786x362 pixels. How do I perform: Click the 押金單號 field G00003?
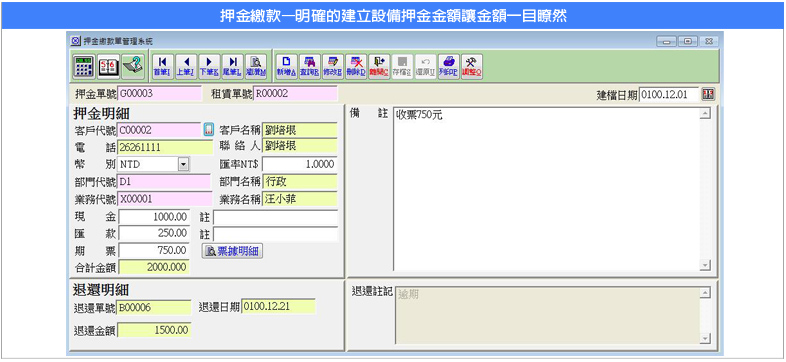(x=159, y=94)
